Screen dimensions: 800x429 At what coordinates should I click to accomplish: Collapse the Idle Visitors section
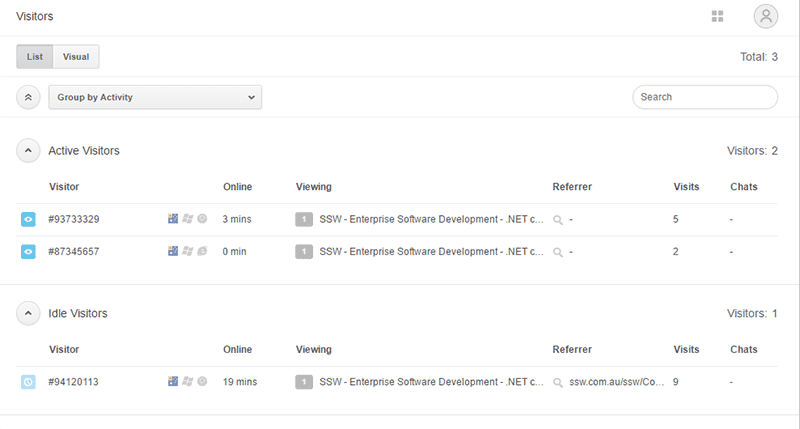28,313
